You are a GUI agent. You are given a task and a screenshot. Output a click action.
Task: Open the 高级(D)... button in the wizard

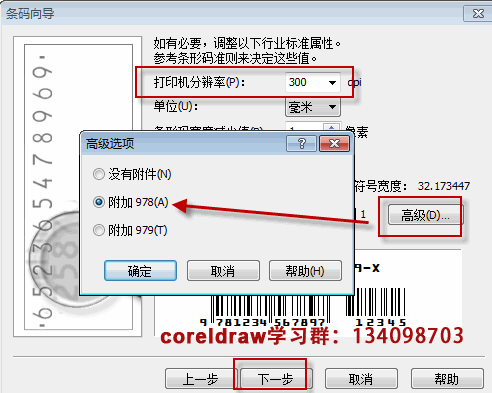[x=425, y=215]
